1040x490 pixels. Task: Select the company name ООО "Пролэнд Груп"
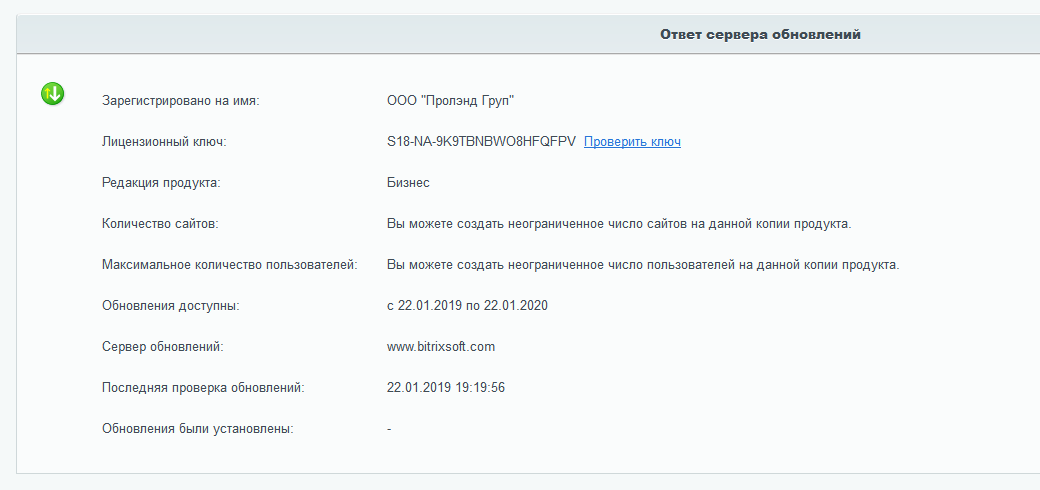(x=457, y=101)
